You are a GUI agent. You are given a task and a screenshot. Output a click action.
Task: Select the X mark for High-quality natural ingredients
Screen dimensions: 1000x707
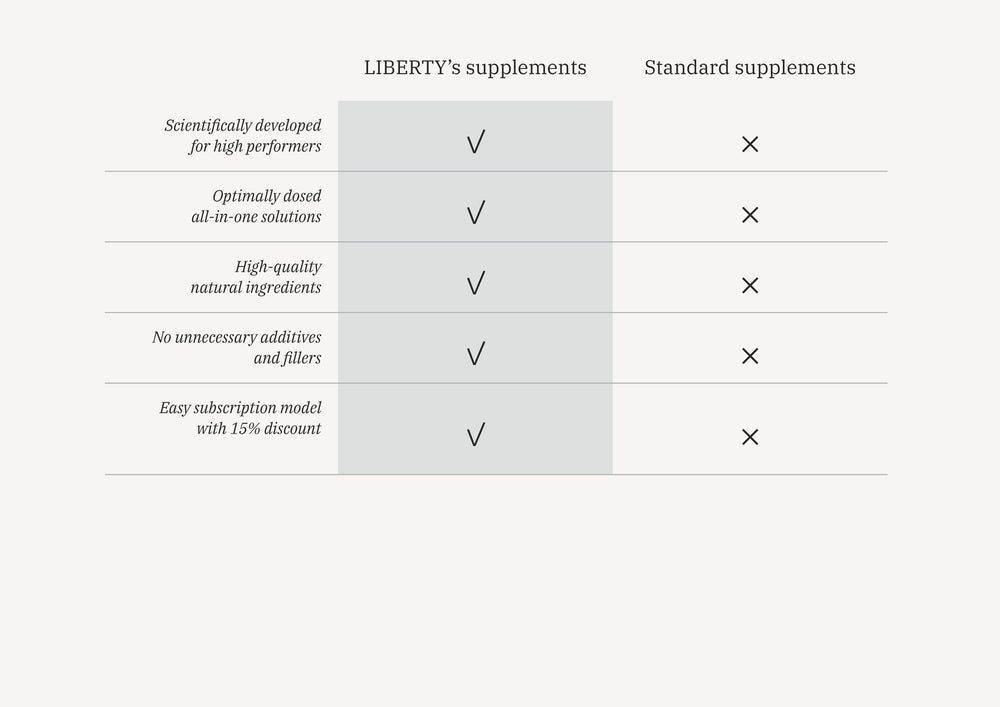point(750,285)
